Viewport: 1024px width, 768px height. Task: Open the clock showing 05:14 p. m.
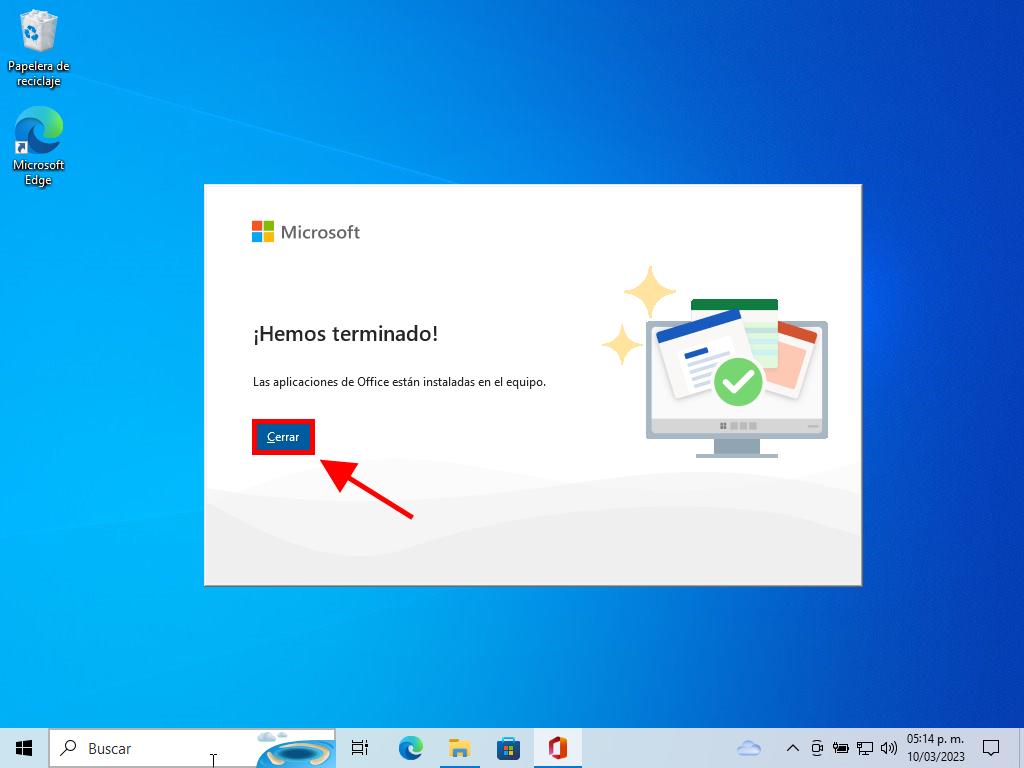coord(935,748)
